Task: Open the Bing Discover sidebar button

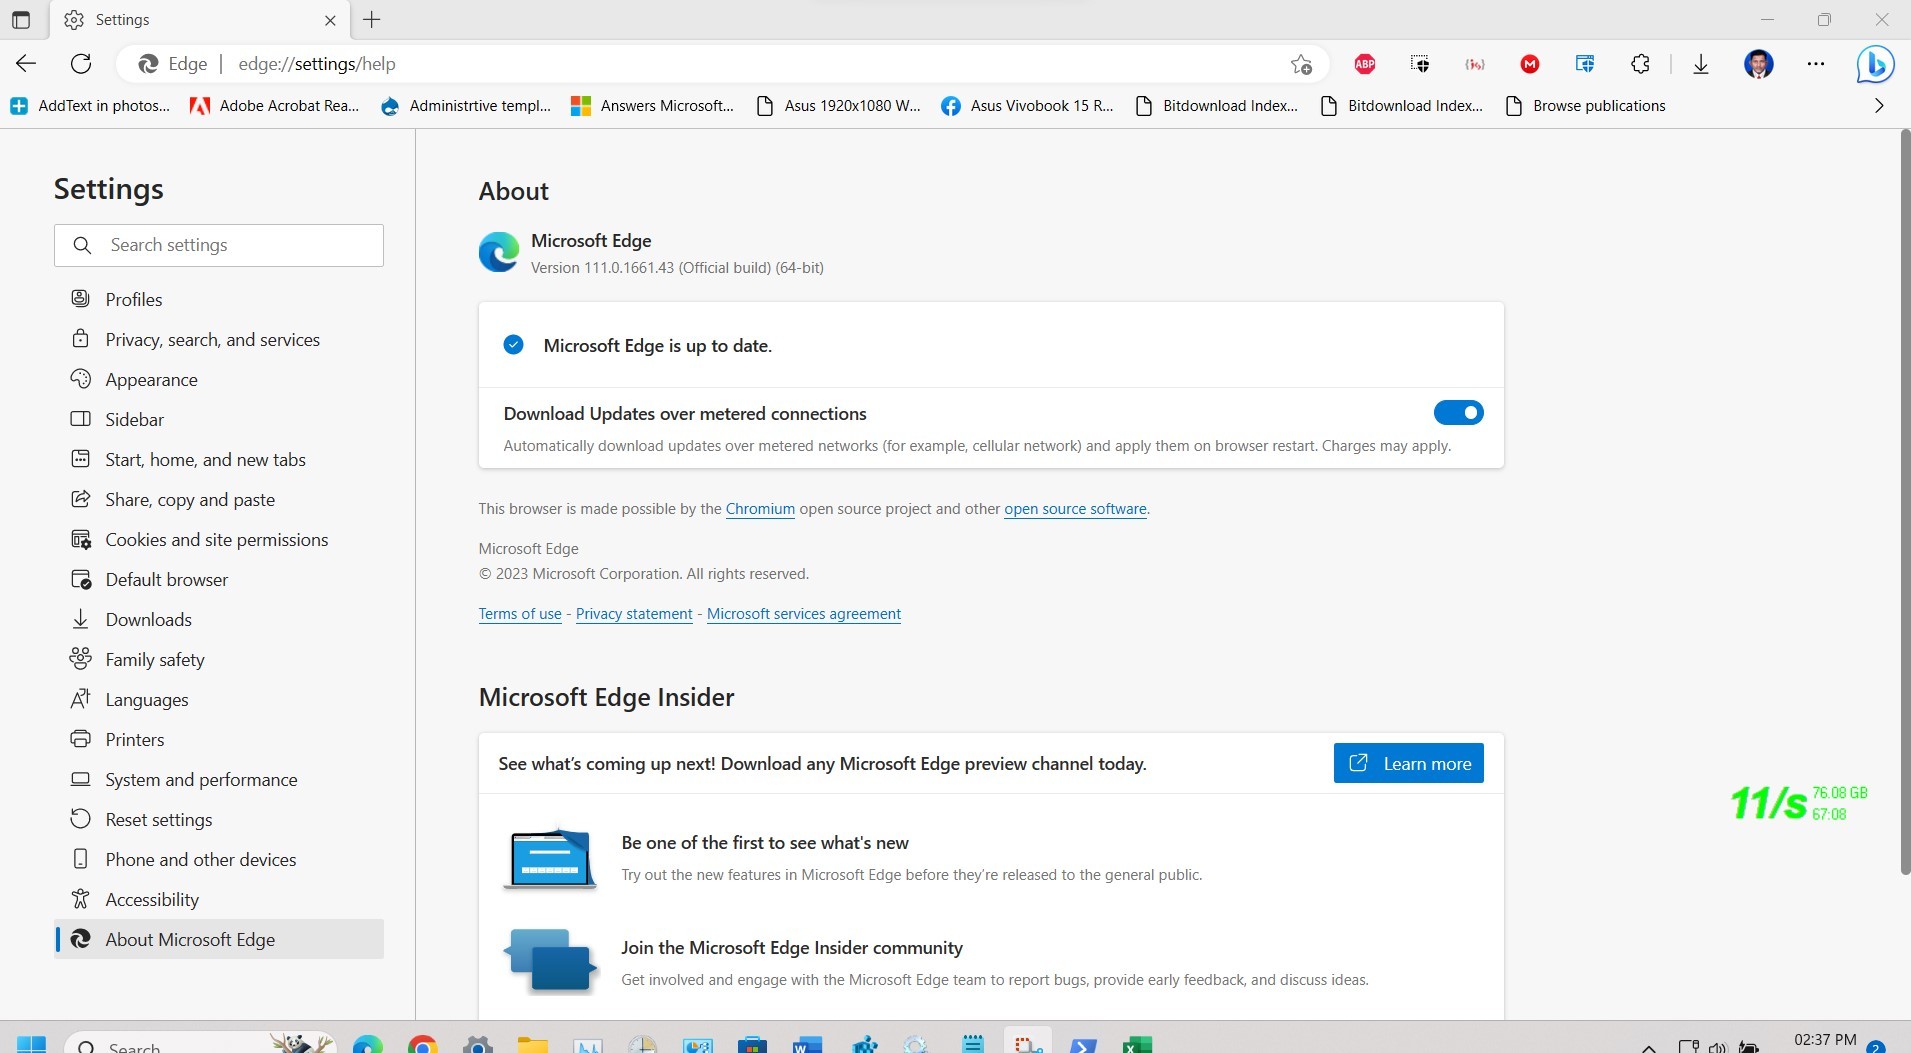Action: 1875,64
